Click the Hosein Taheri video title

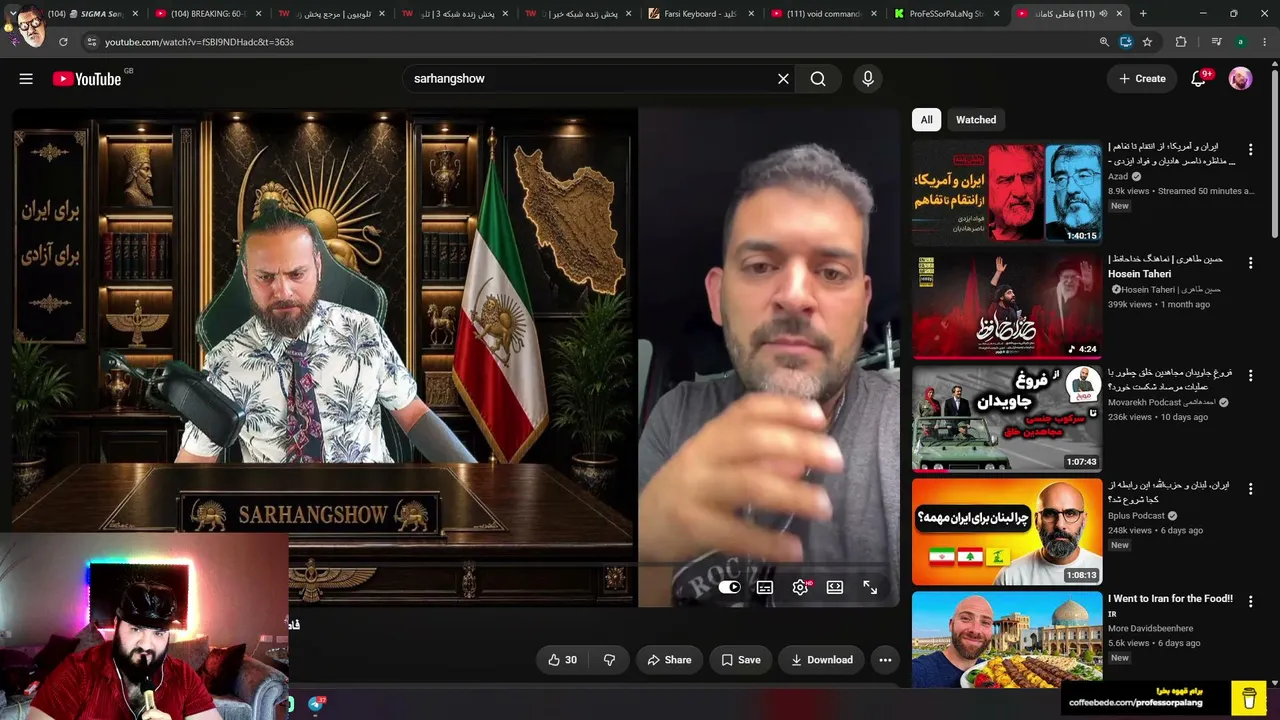click(x=1165, y=266)
